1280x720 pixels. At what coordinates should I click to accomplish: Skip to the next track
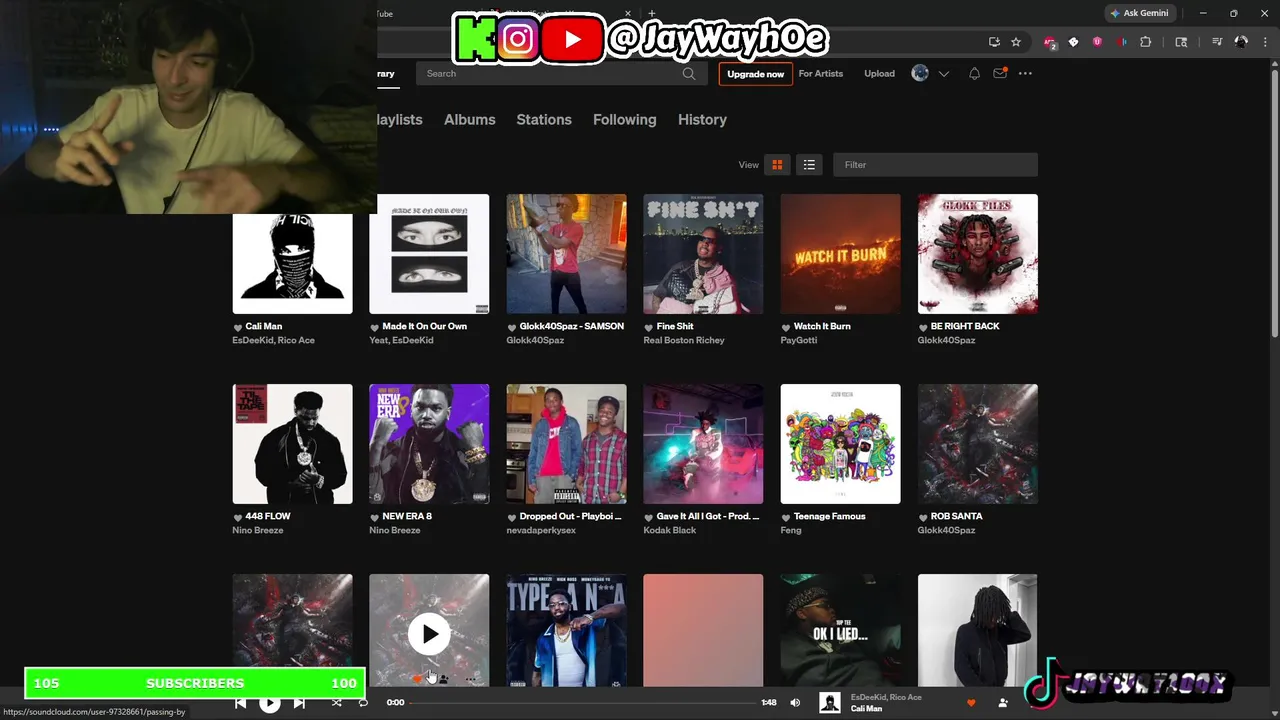(299, 703)
